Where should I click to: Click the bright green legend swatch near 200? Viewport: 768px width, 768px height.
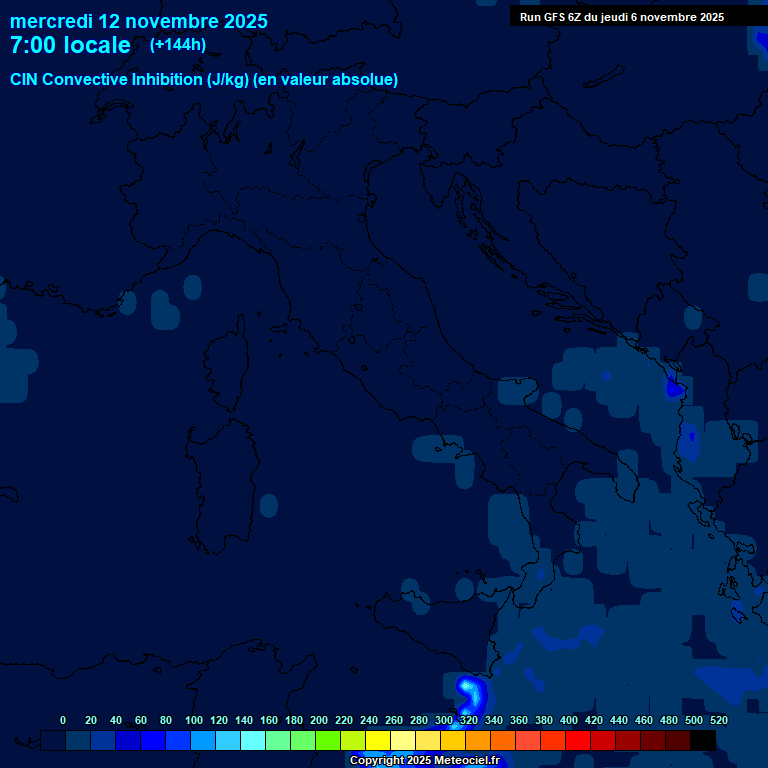pos(328,740)
